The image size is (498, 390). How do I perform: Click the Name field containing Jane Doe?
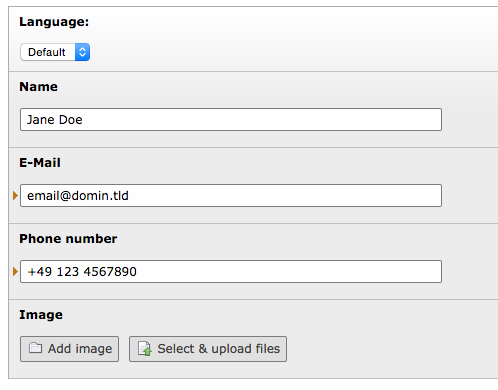(231, 119)
